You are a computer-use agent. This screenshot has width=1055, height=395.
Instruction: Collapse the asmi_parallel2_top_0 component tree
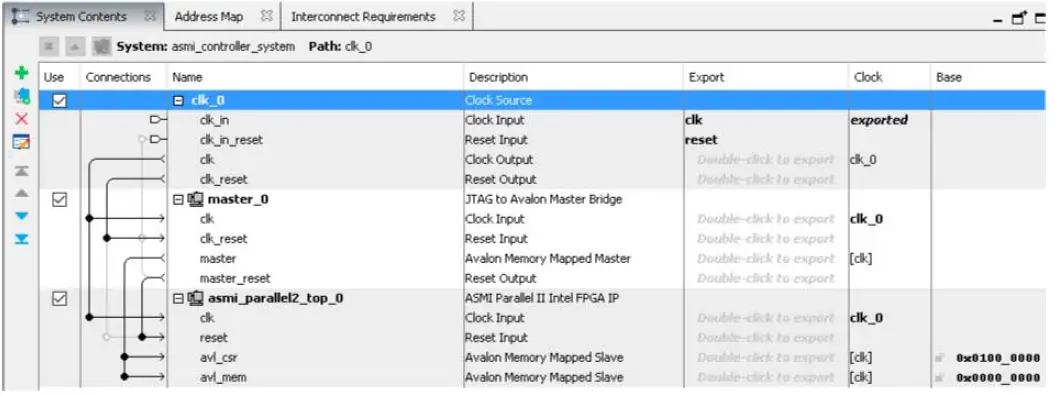click(178, 298)
